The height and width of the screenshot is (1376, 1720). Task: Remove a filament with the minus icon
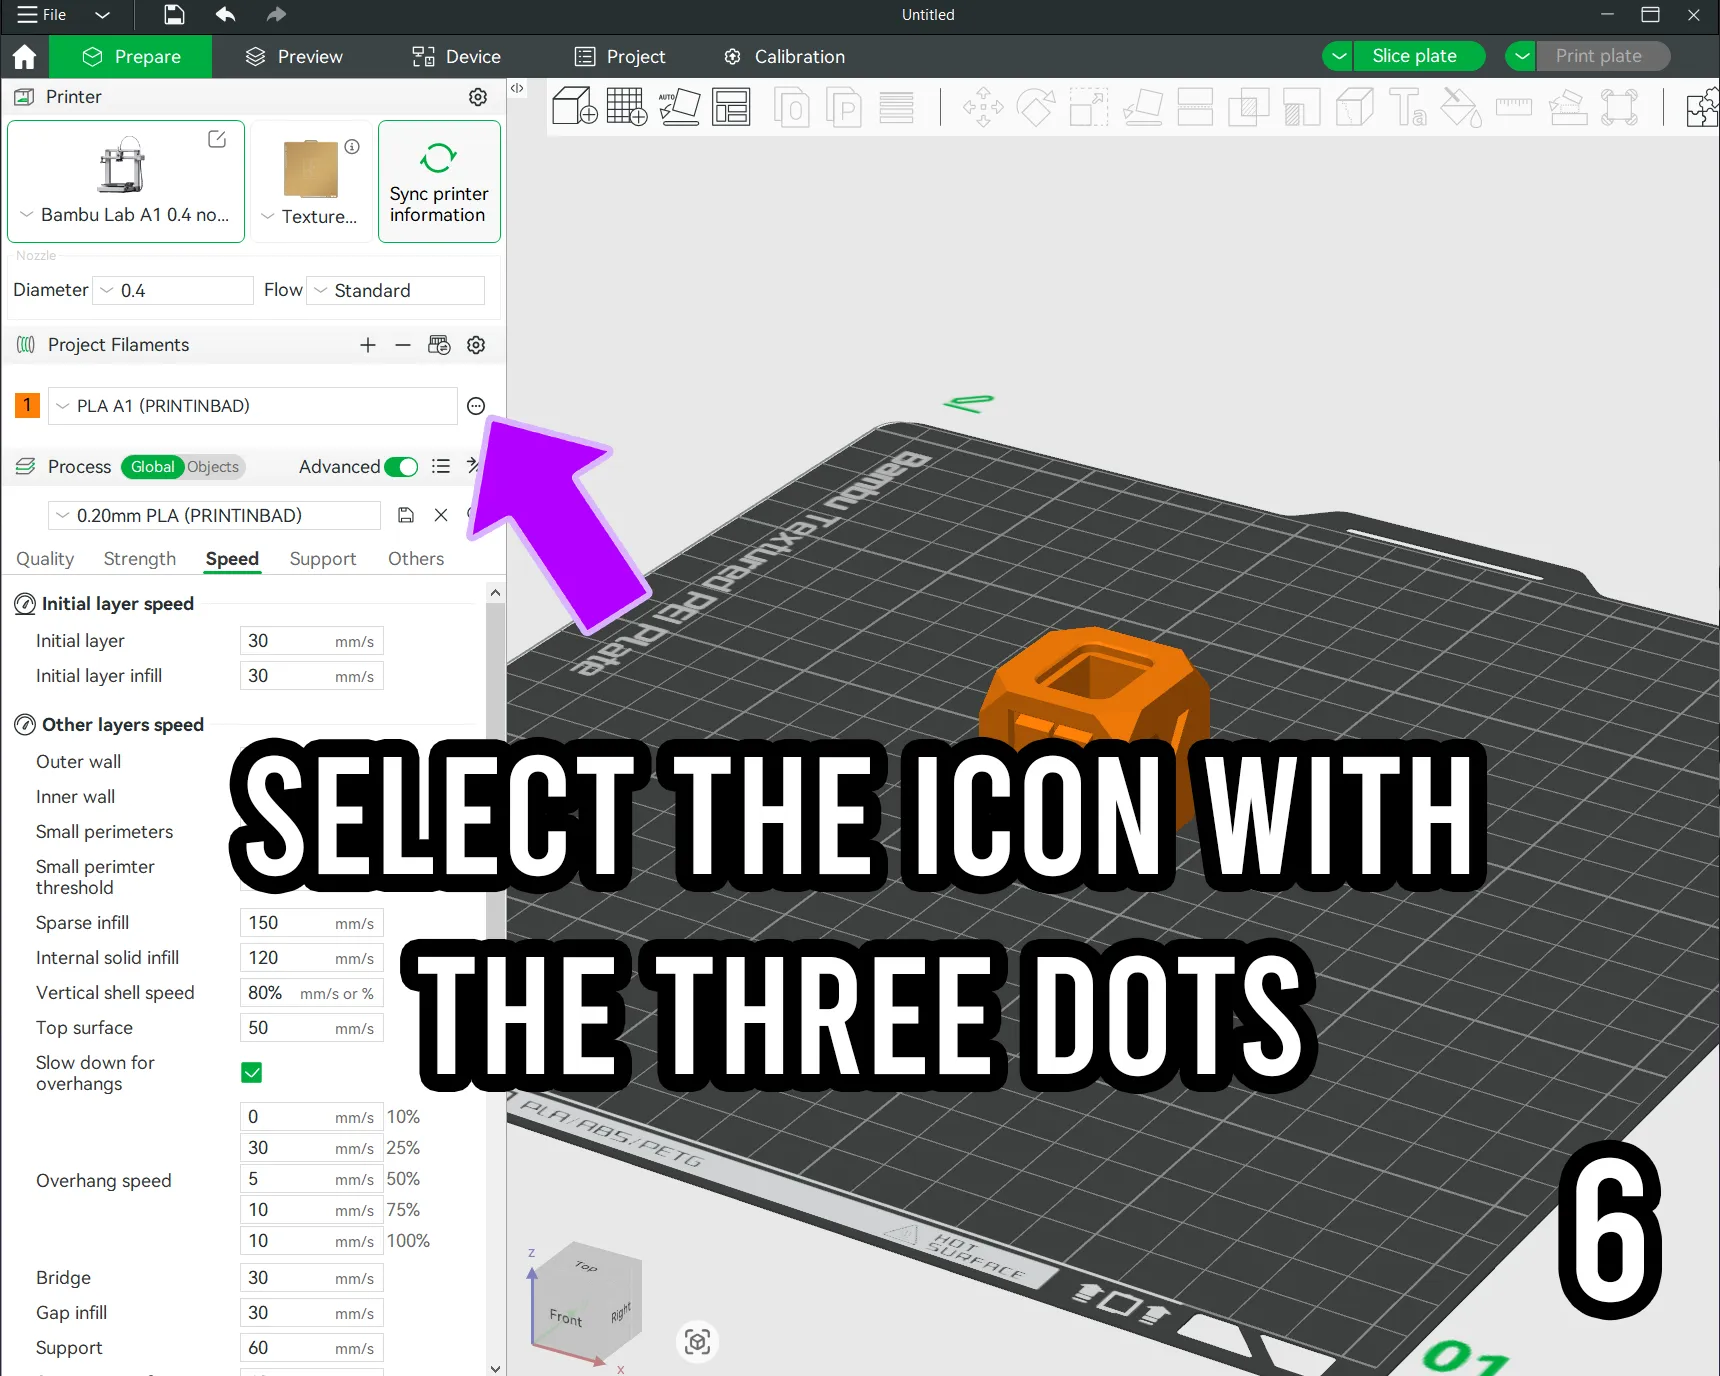[x=403, y=345]
